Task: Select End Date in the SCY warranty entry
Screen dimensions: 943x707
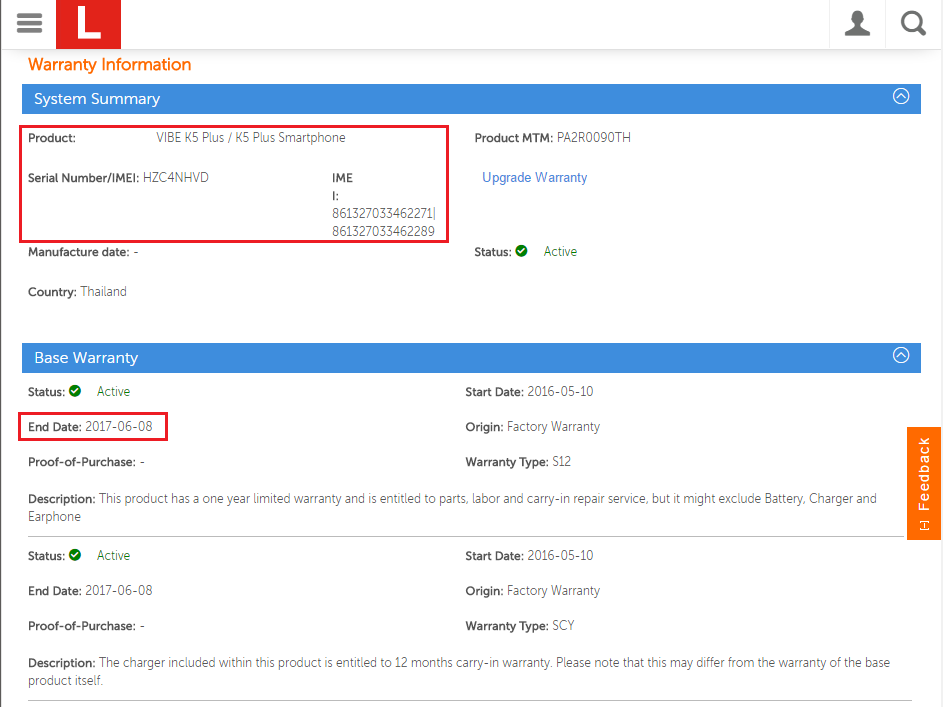Action: [118, 591]
